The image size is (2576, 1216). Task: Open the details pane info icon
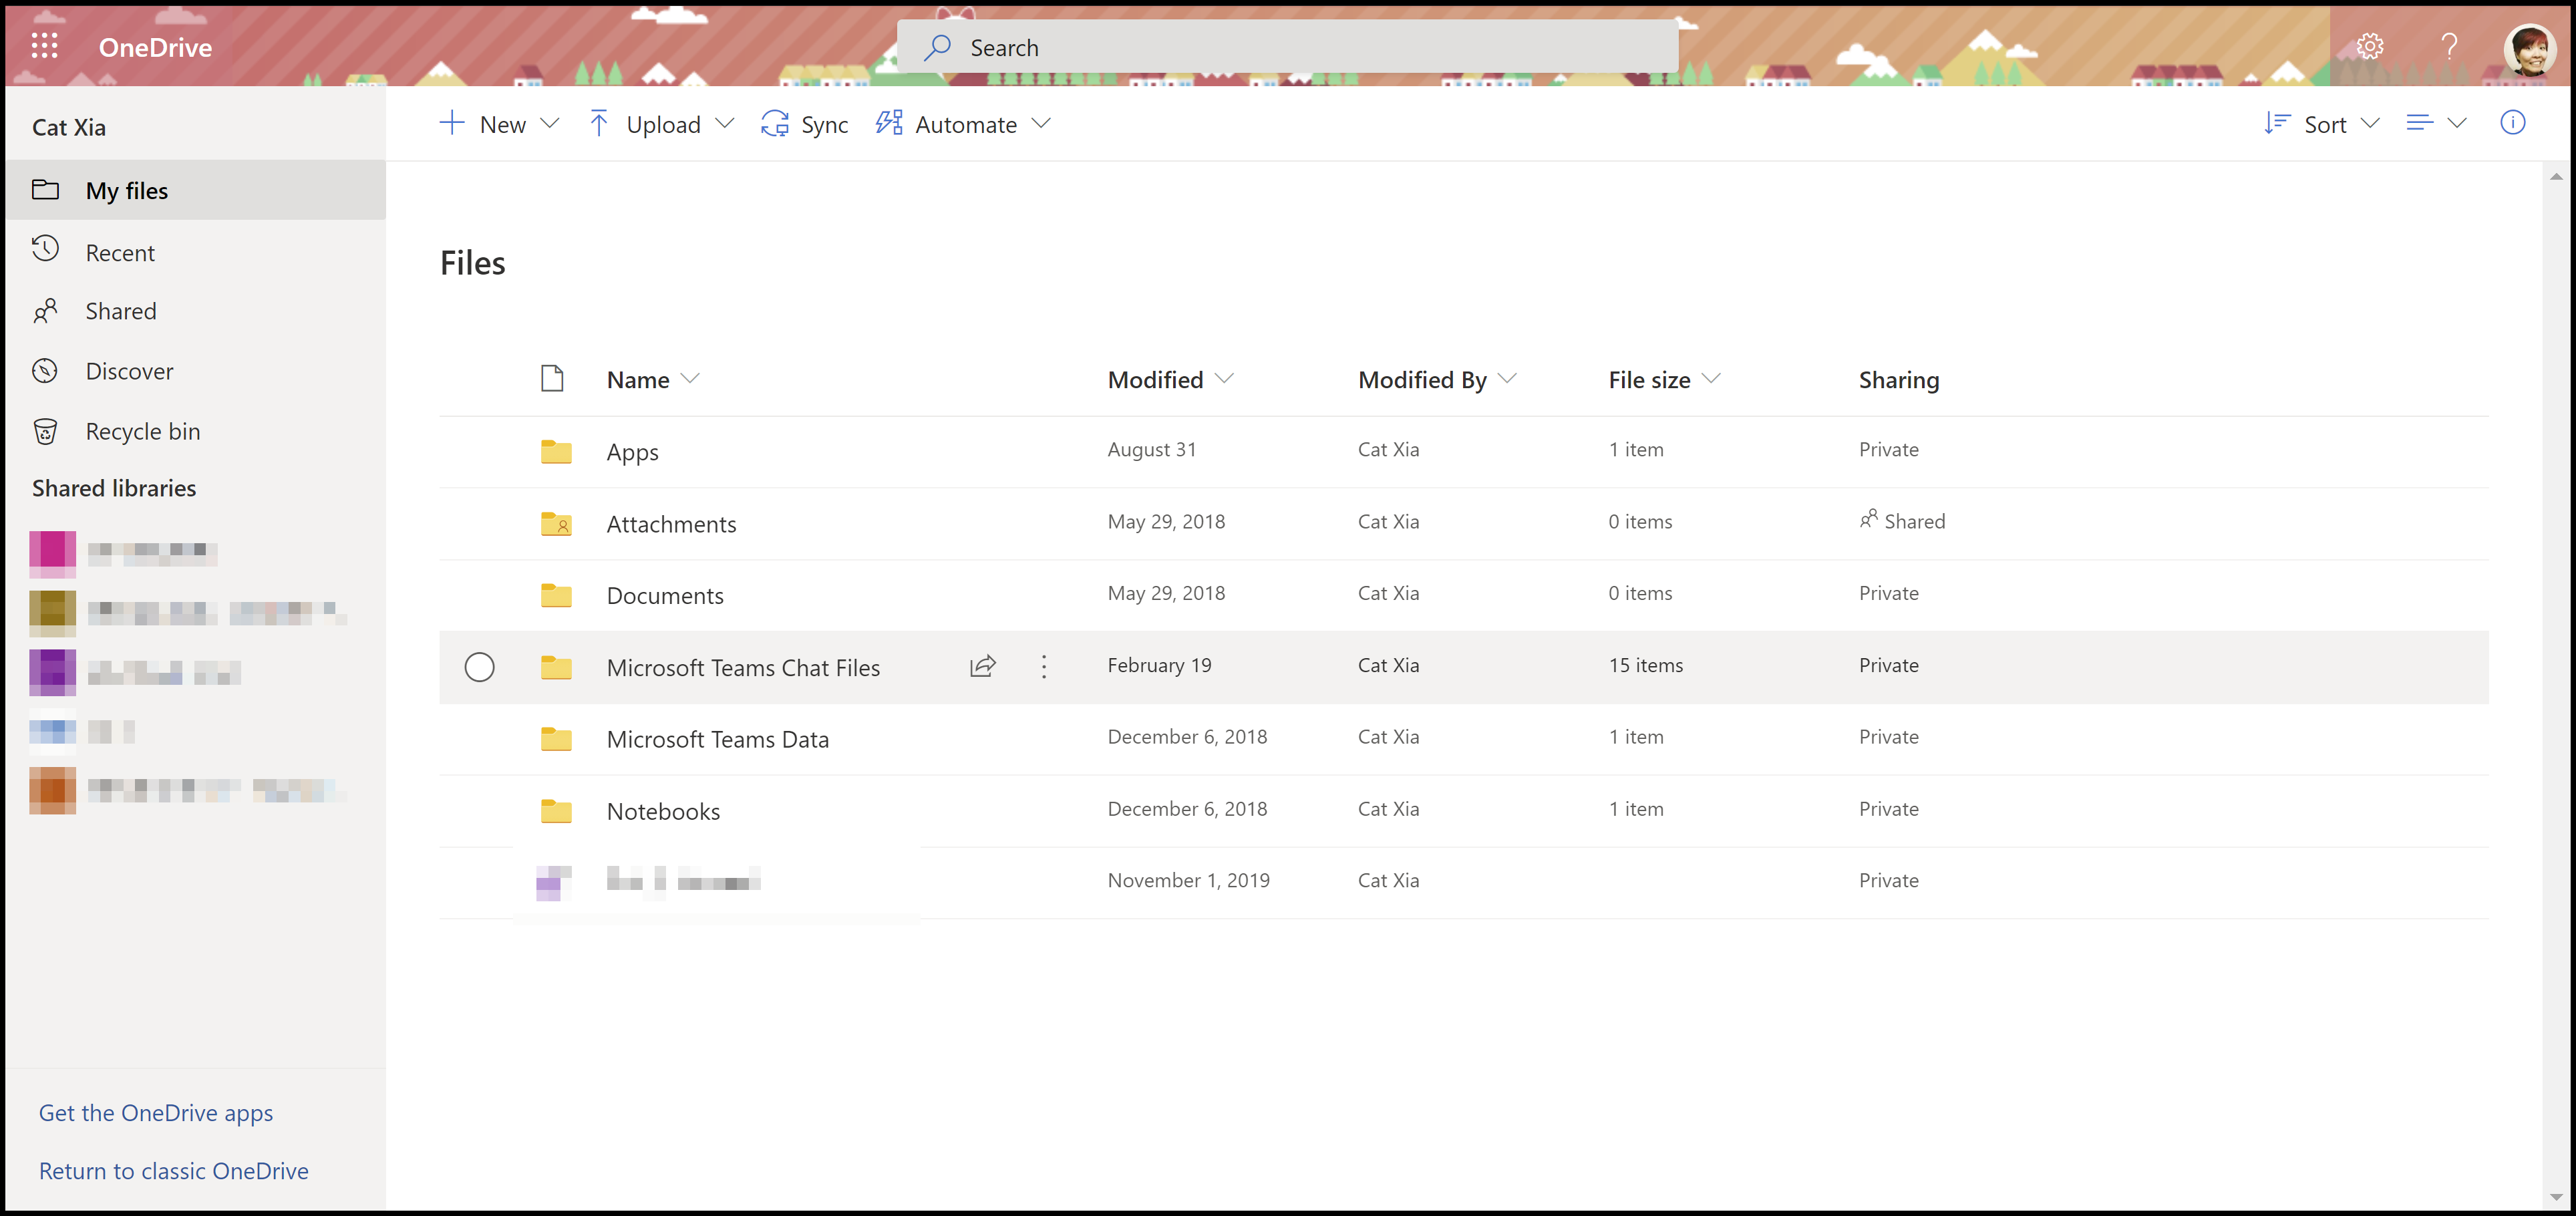click(2512, 122)
